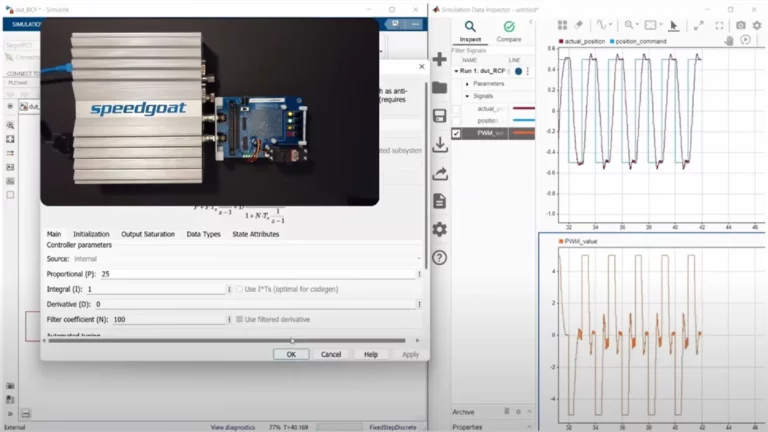Collapse the Run 1: dut_RCP tree node
The width and height of the screenshot is (768, 432).
(456, 71)
